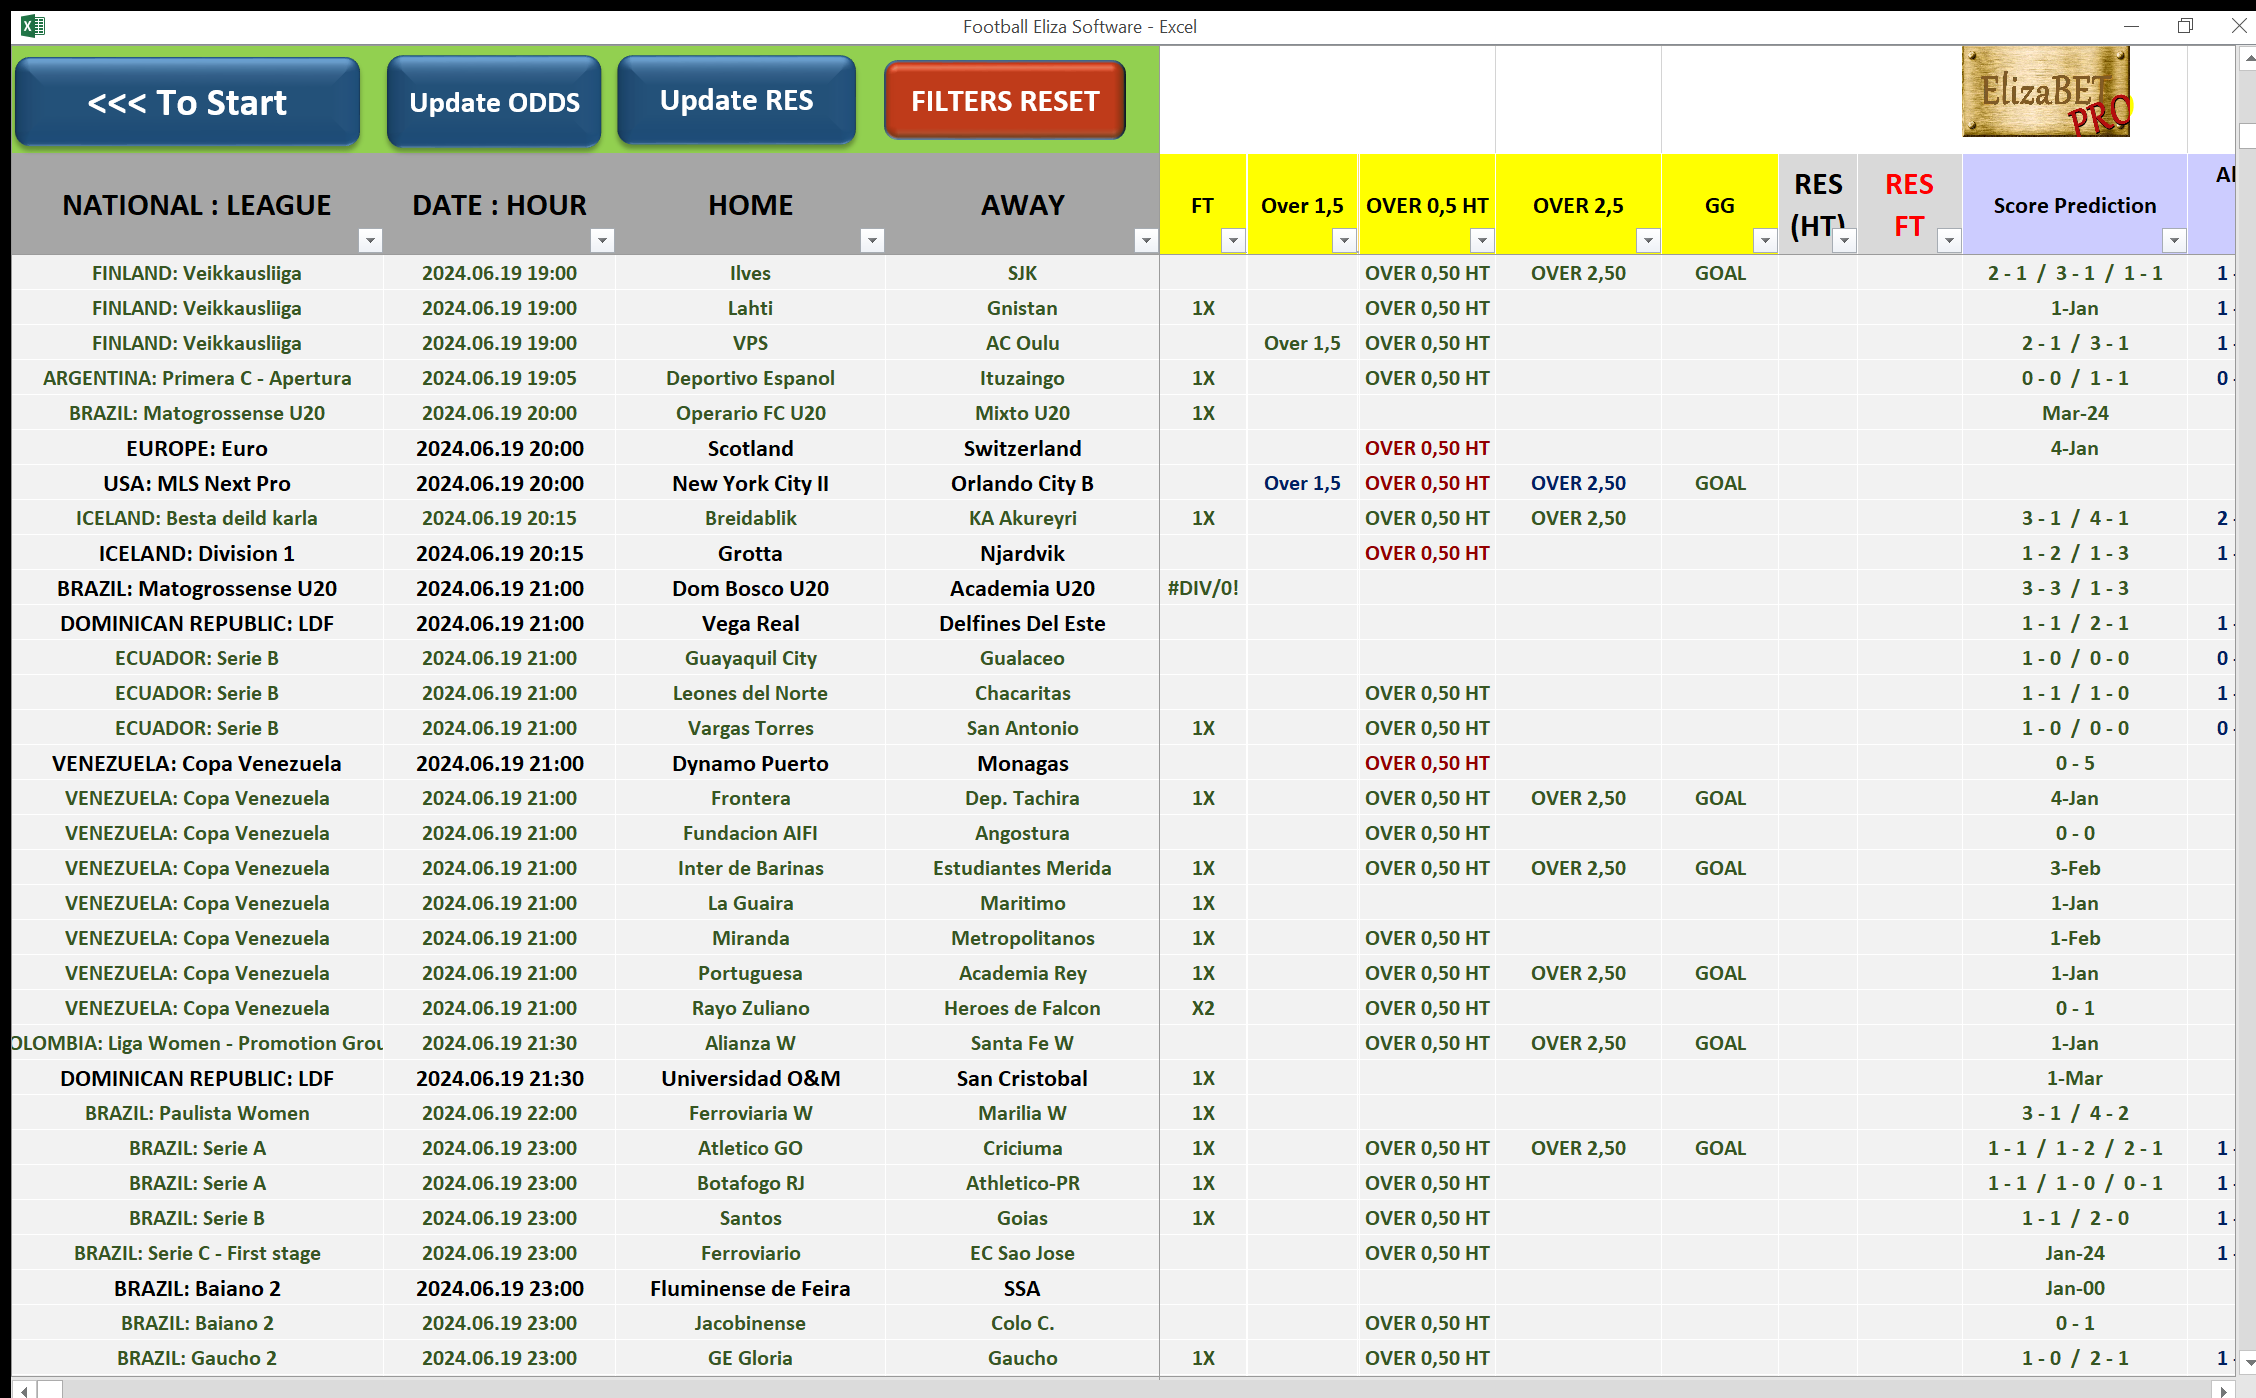
Task: Open the Score Prediction filter dropdown
Action: pyautogui.click(x=2176, y=240)
